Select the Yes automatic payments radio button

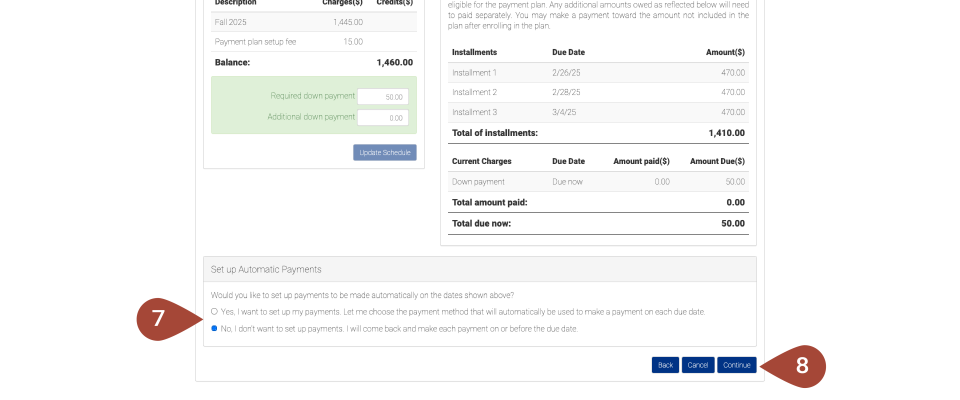point(214,312)
